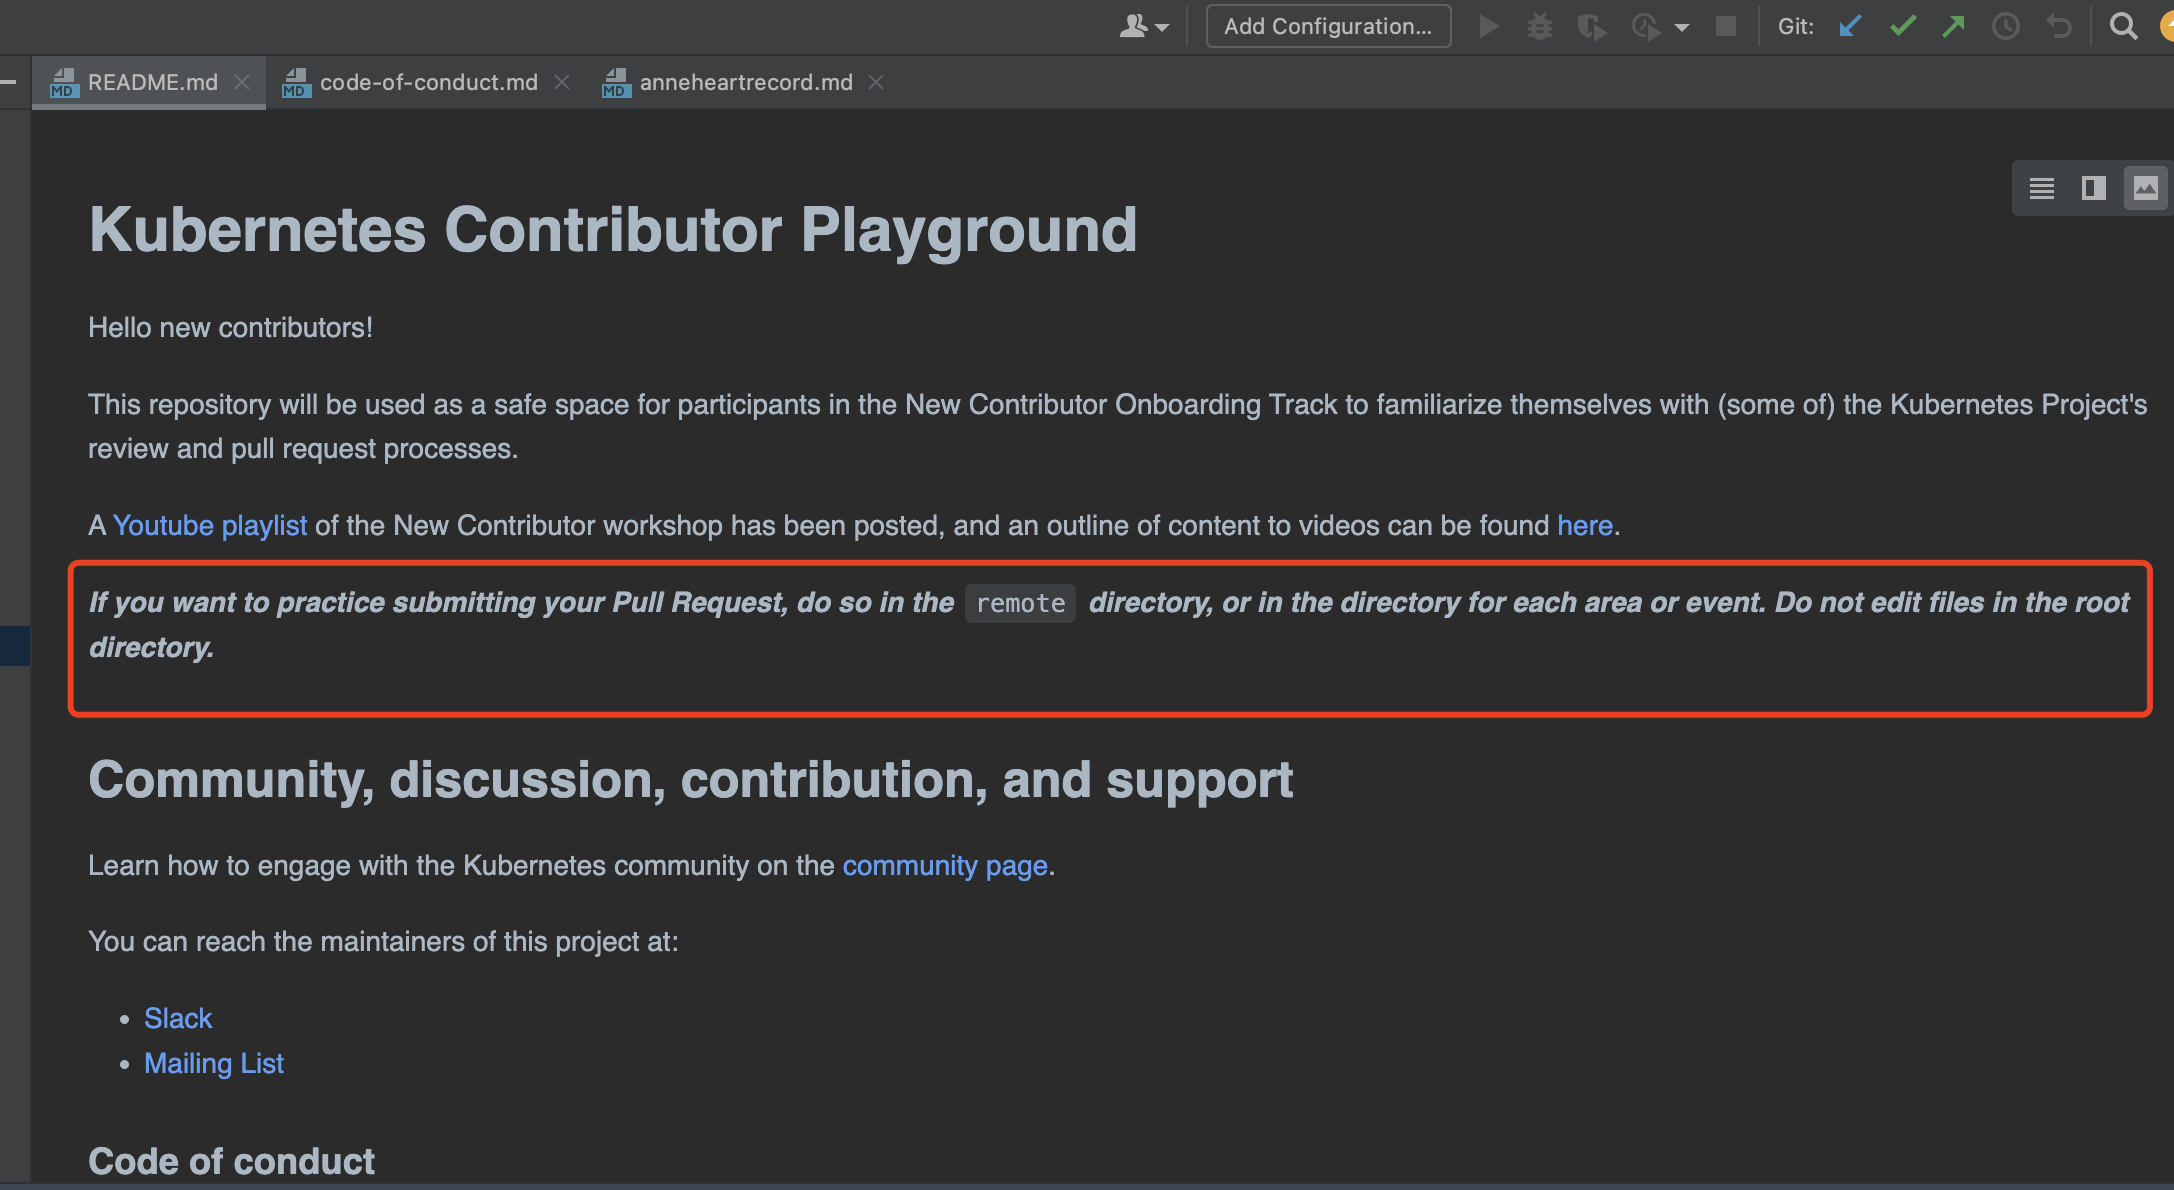
Task: Open Git Show History clock icon
Action: pyautogui.click(x=2006, y=26)
